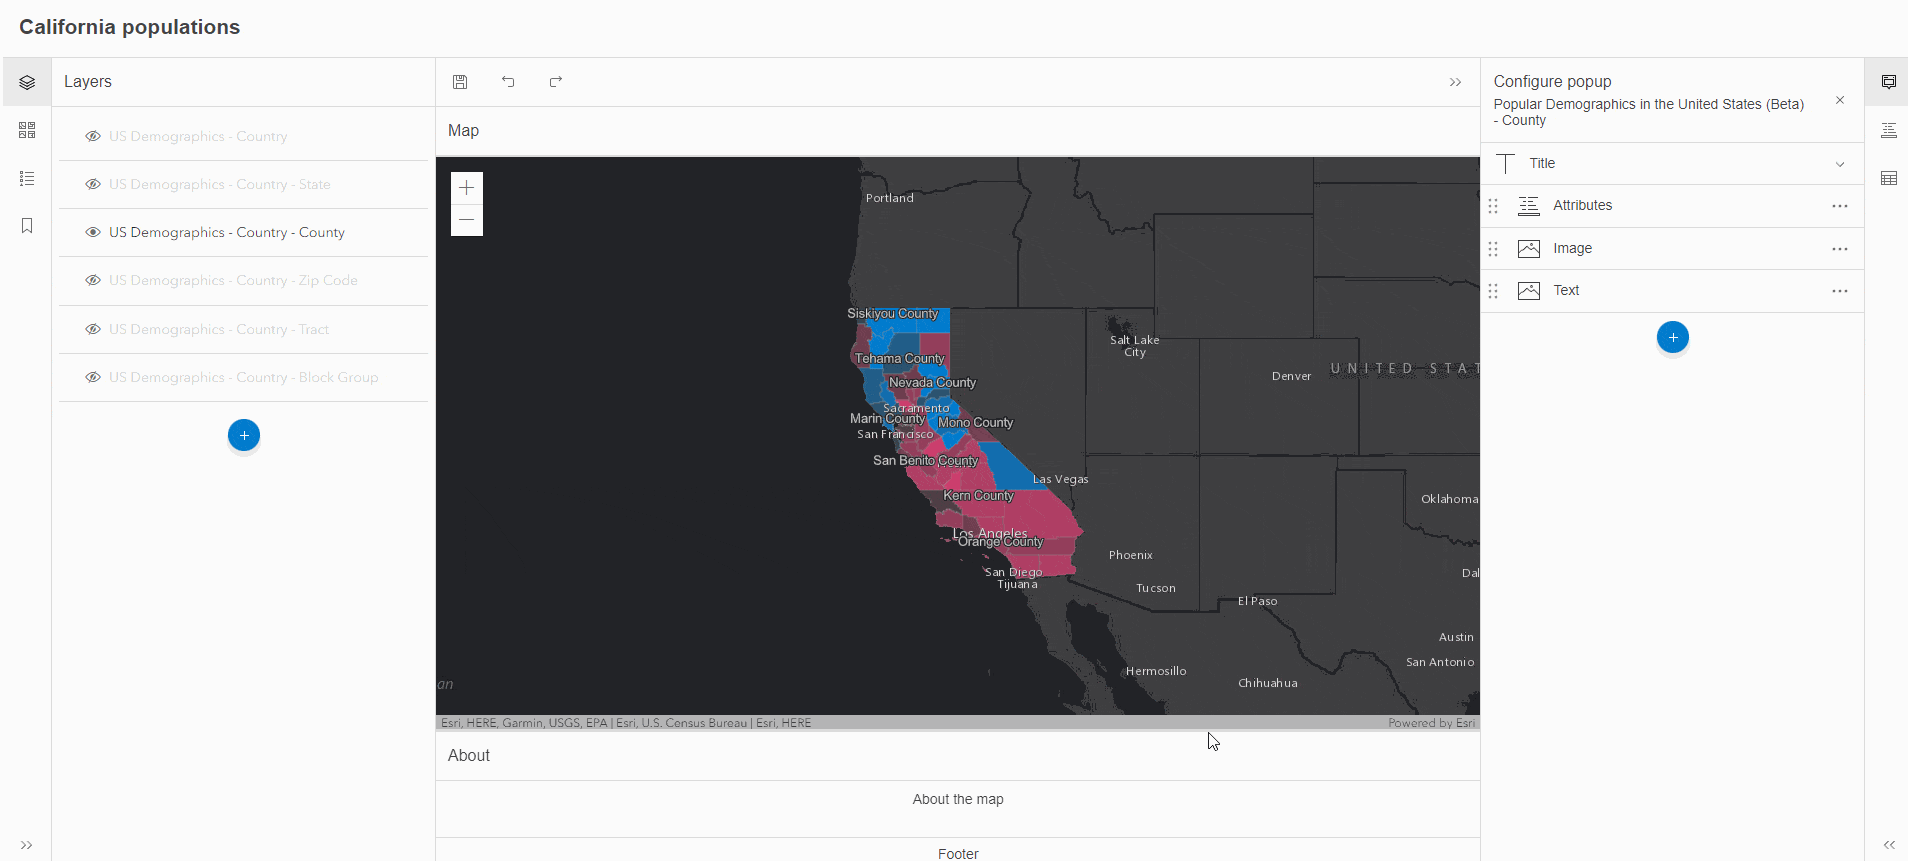This screenshot has width=1908, height=861.
Task: Close the Configure popup panel
Action: click(1839, 100)
